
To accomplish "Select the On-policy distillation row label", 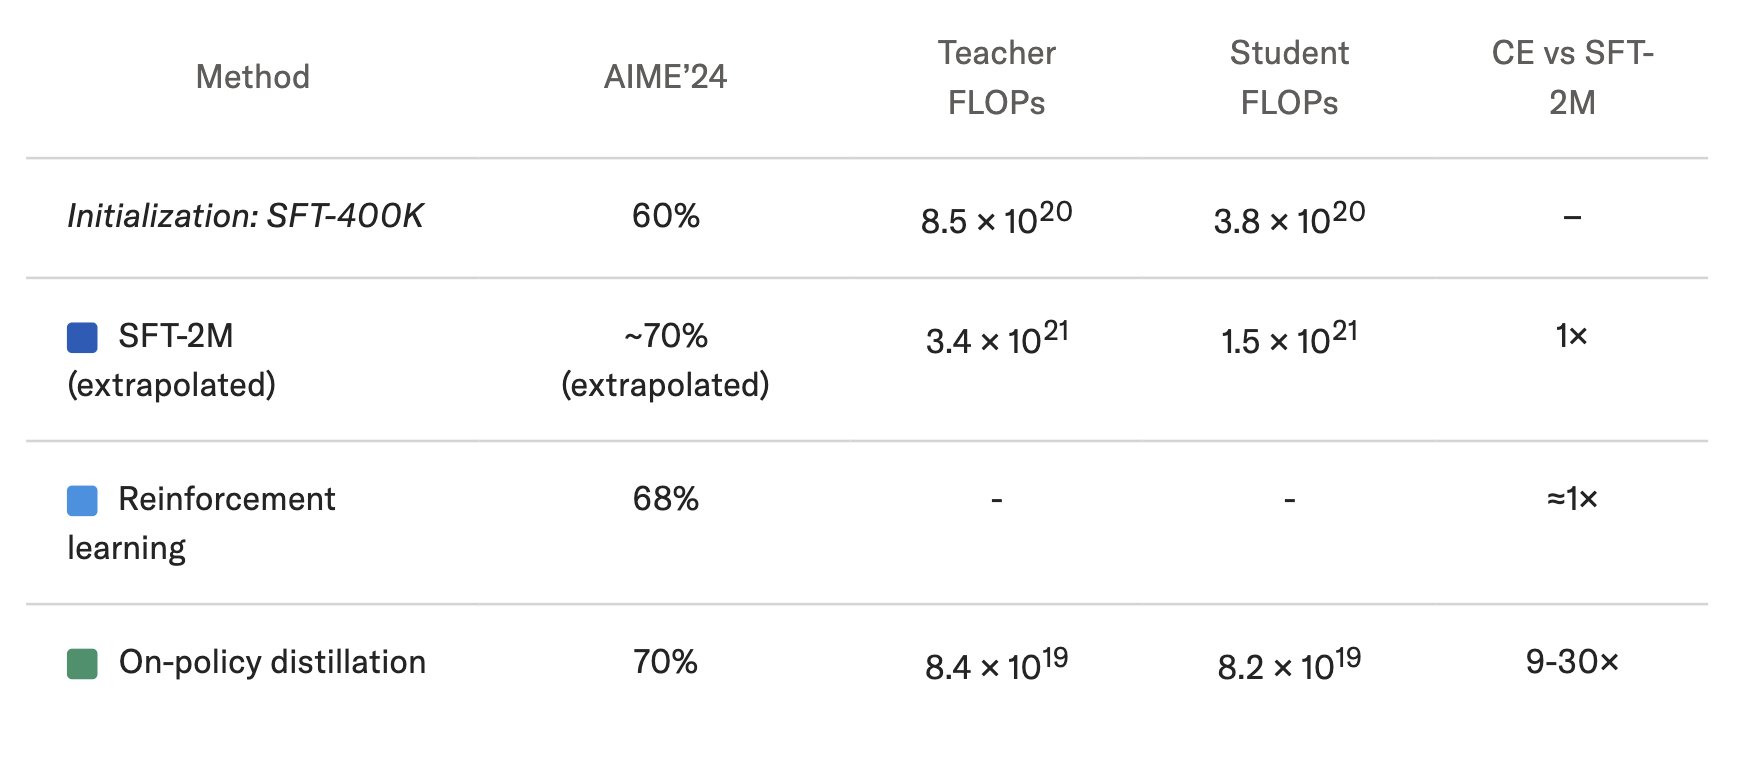I will click(272, 662).
